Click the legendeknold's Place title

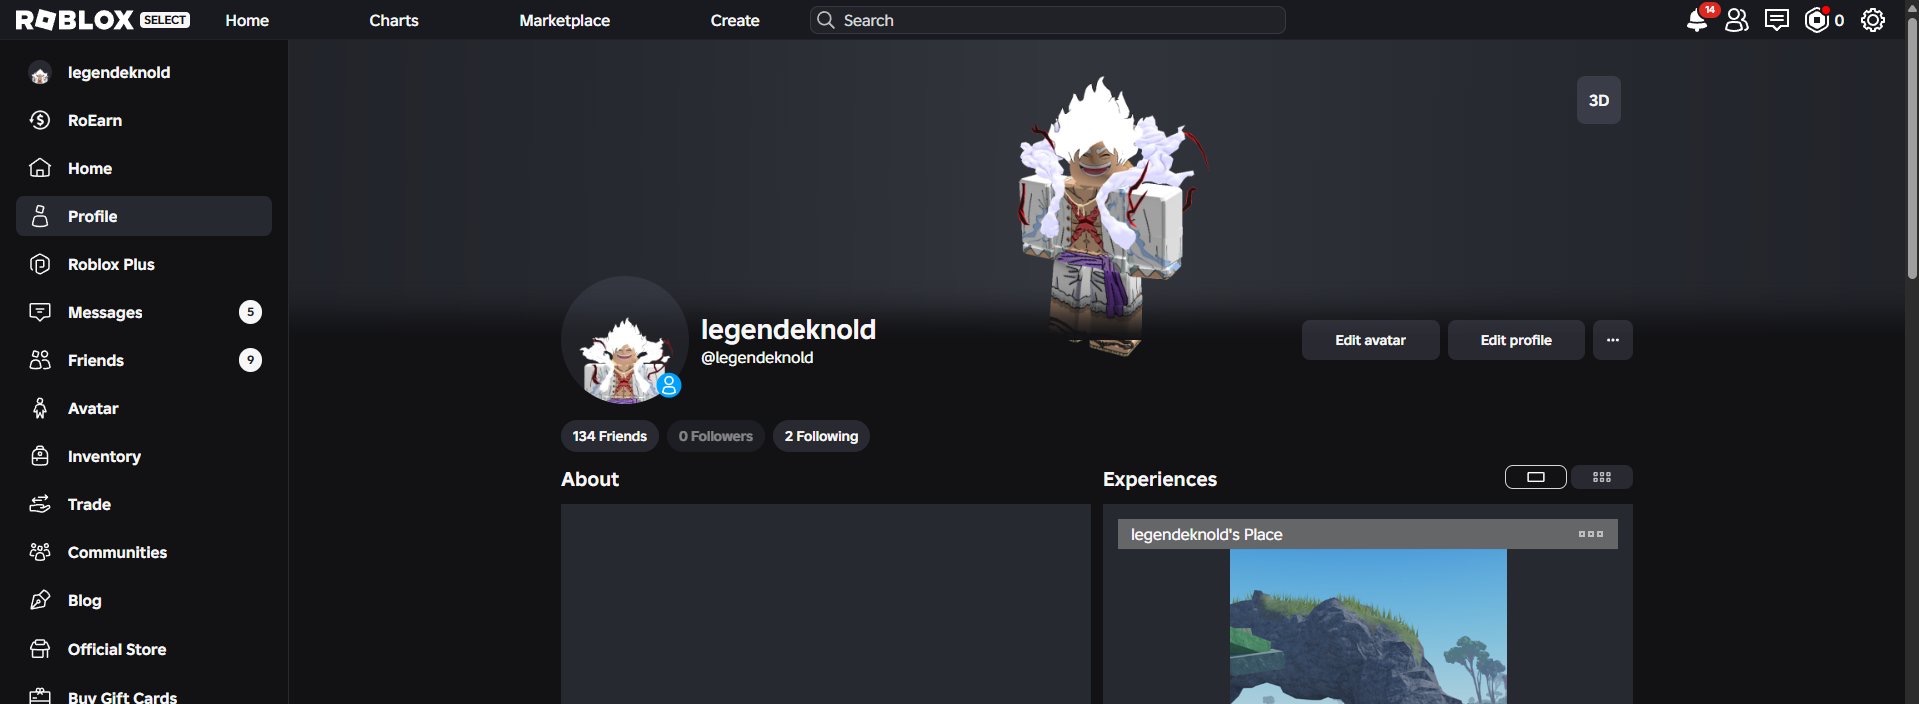(1206, 534)
